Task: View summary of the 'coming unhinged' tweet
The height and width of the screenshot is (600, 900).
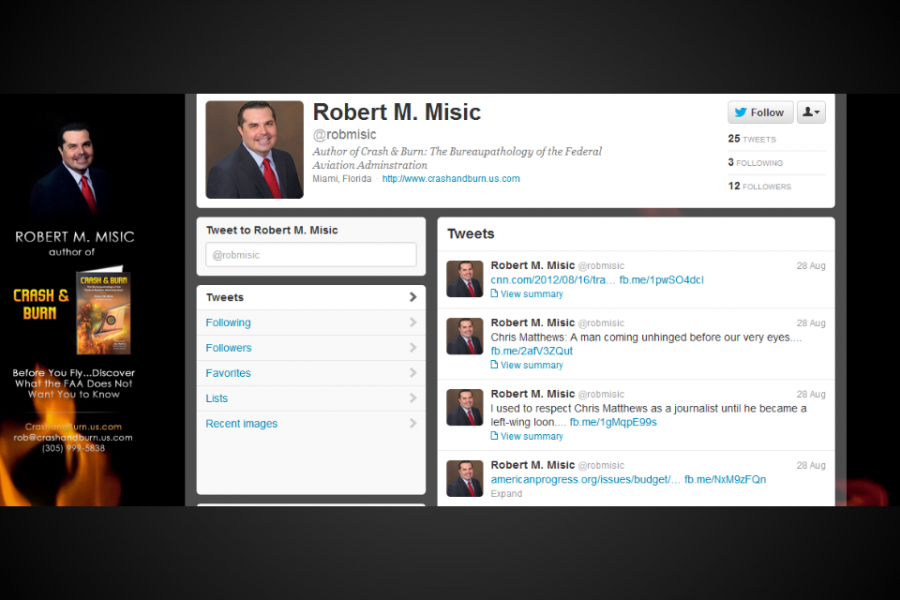Action: [x=532, y=365]
